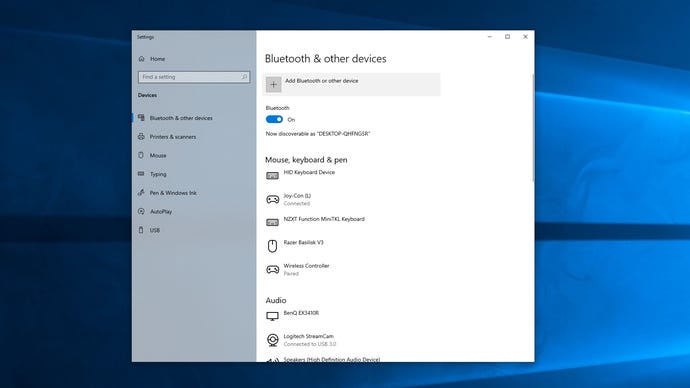The image size is (690, 388).
Task: Click the pen ink icon in sidebar
Action: point(141,192)
